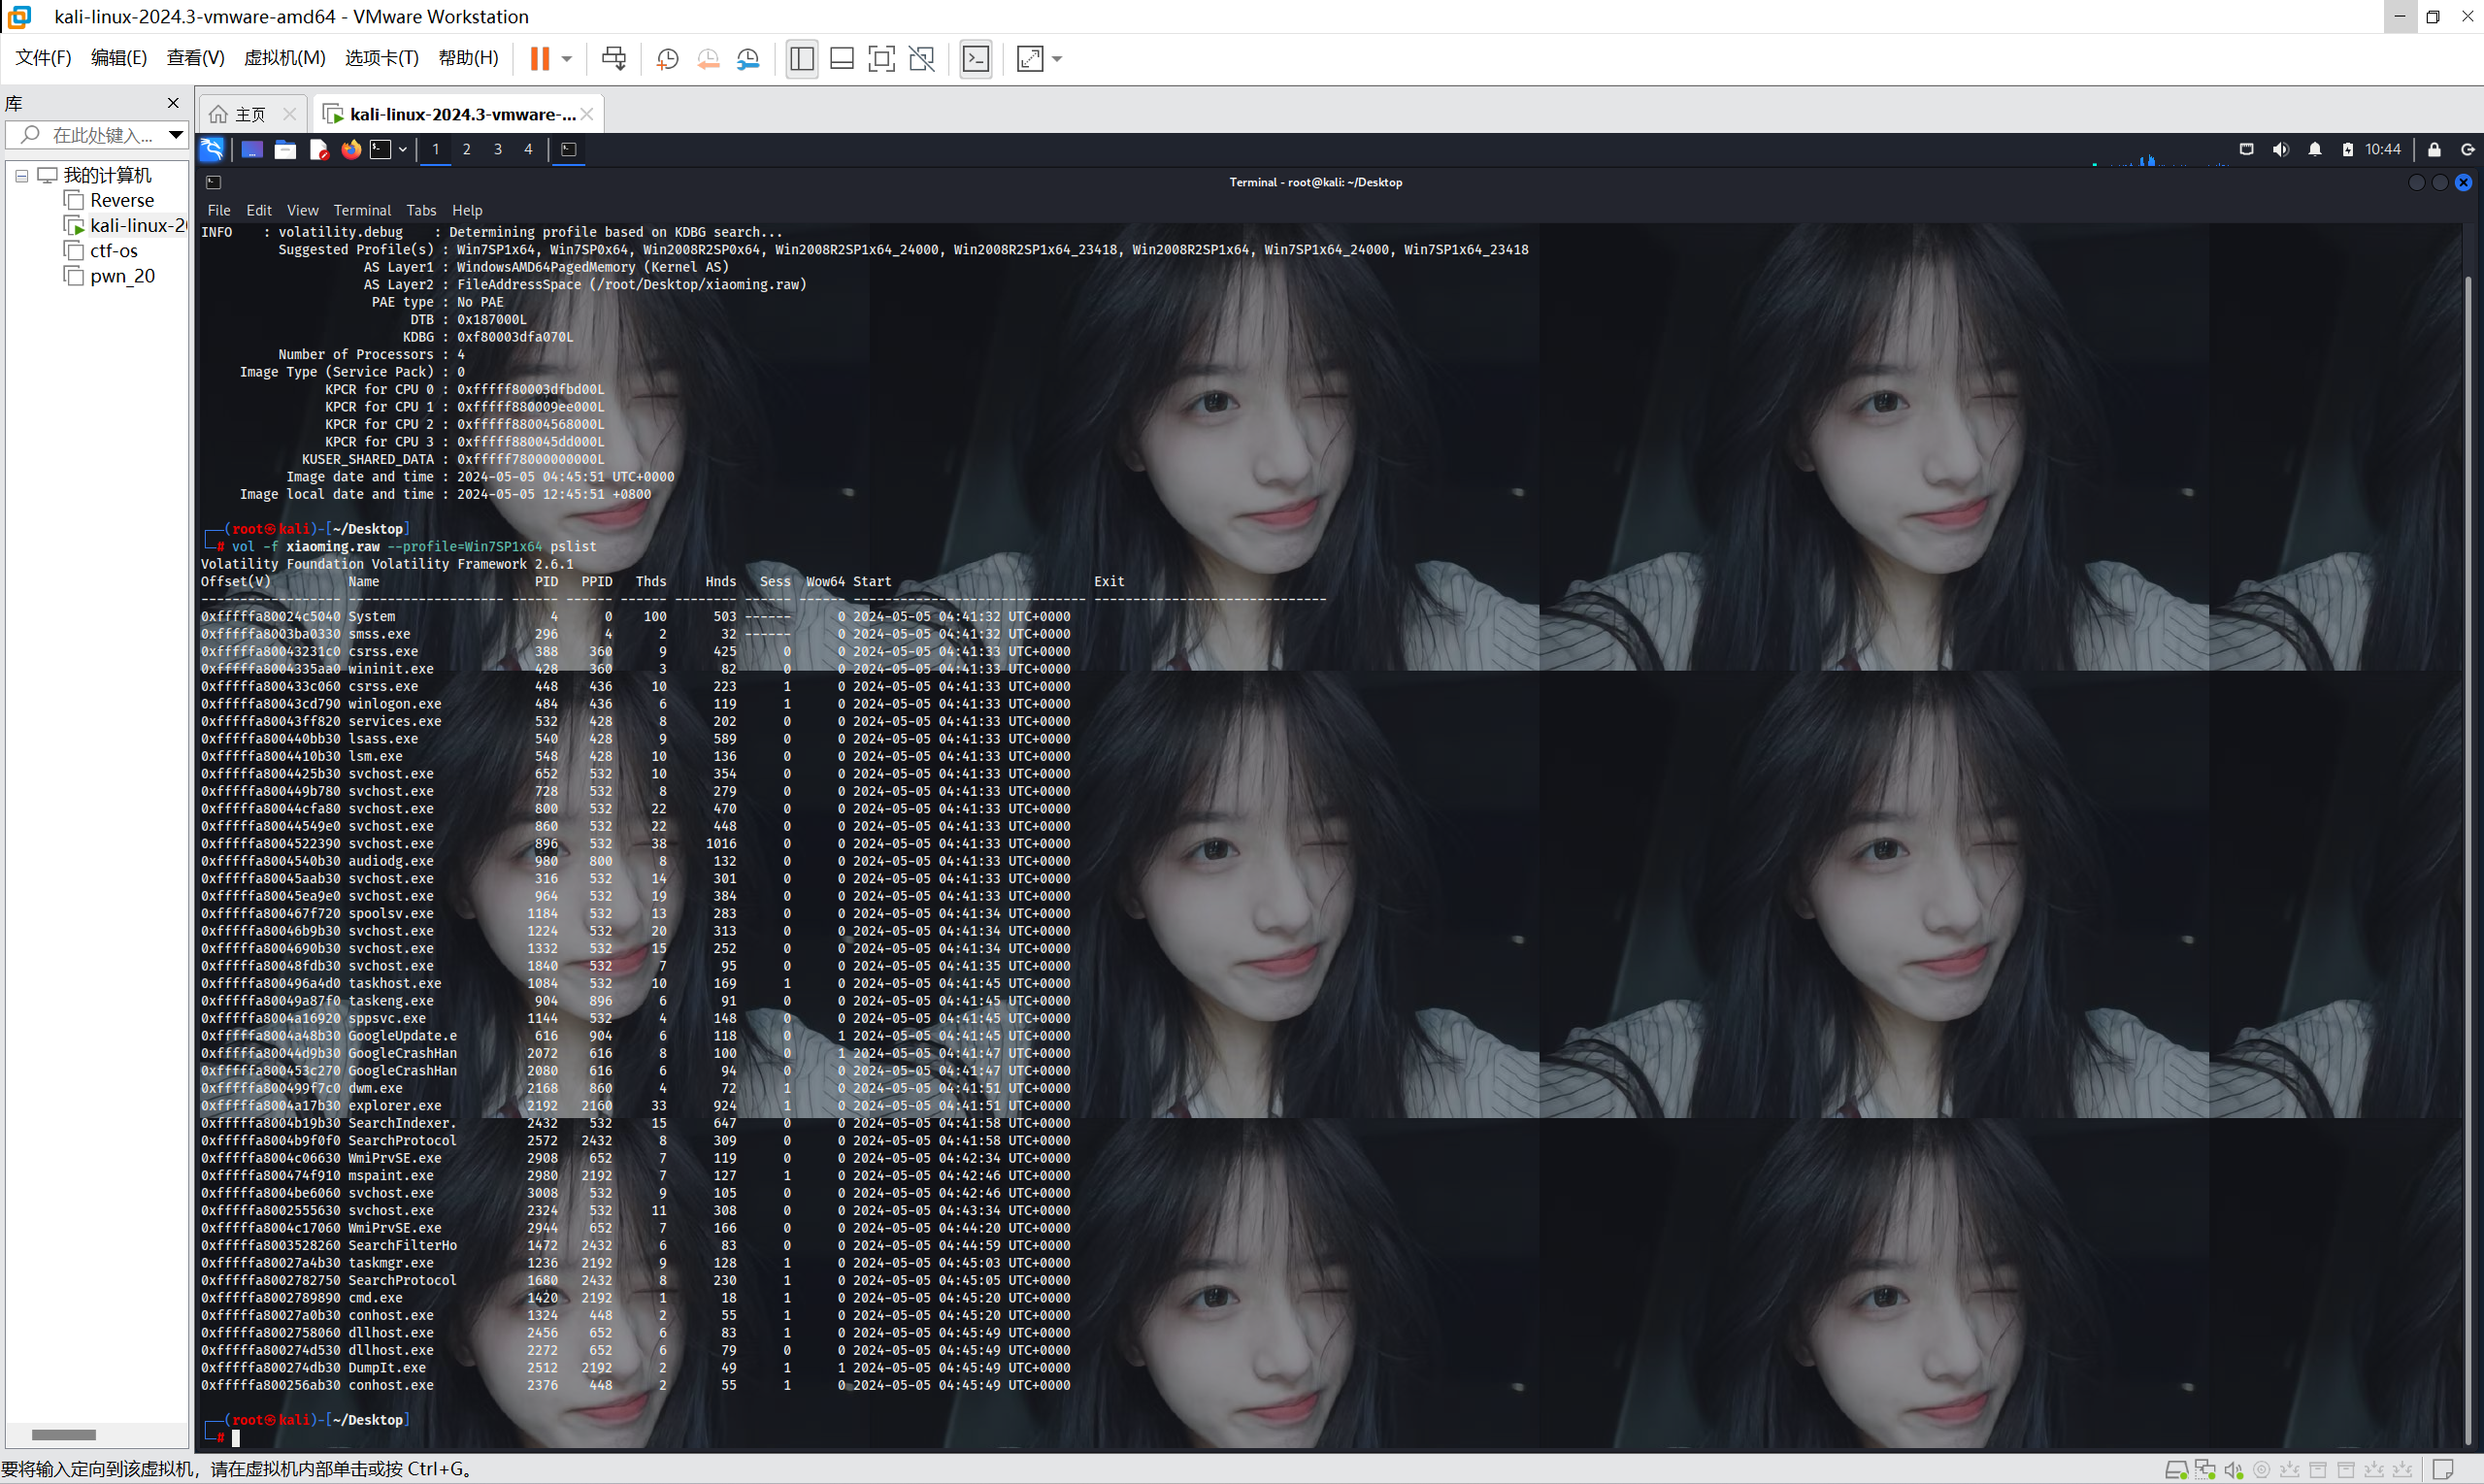This screenshot has width=2484, height=1484.
Task: Close the library panel
Action: (x=173, y=103)
